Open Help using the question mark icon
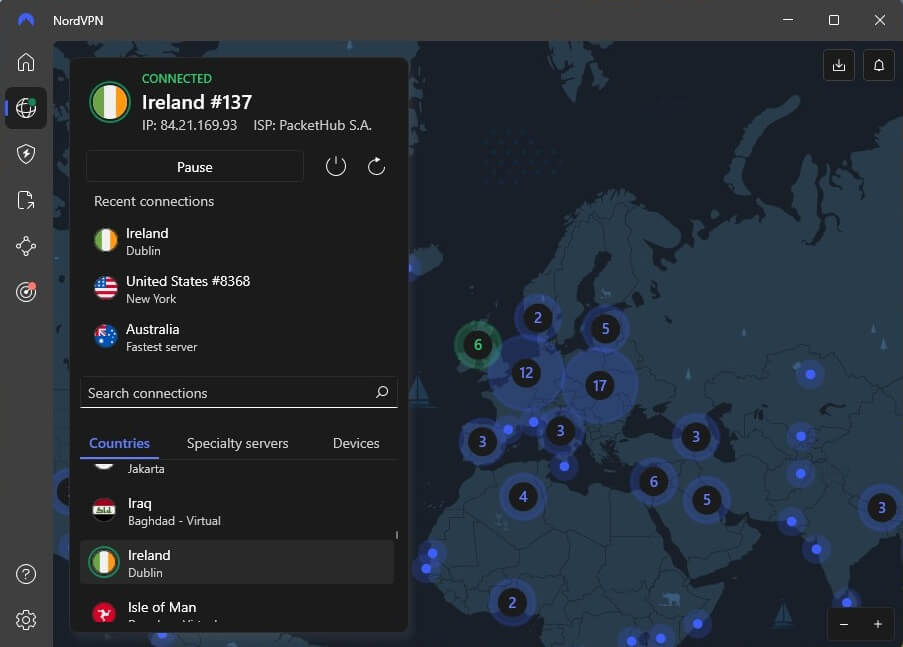This screenshot has width=903, height=647. [25, 573]
